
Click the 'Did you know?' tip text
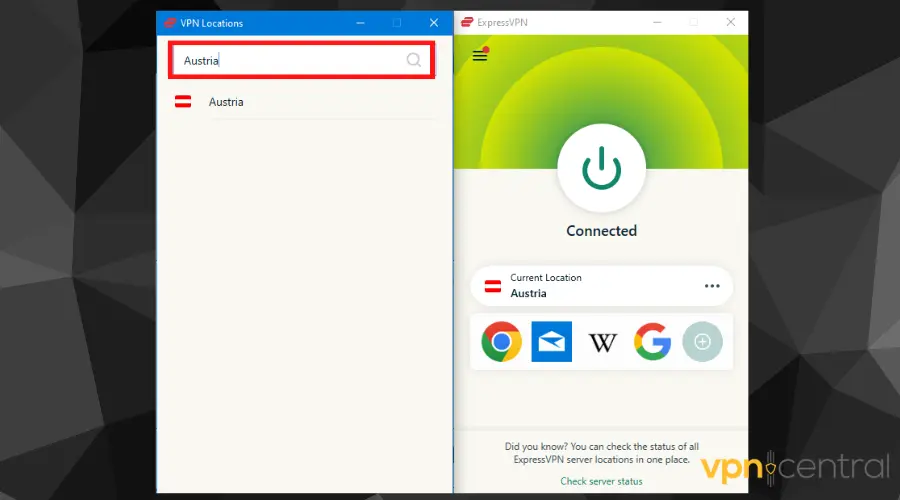(602, 453)
